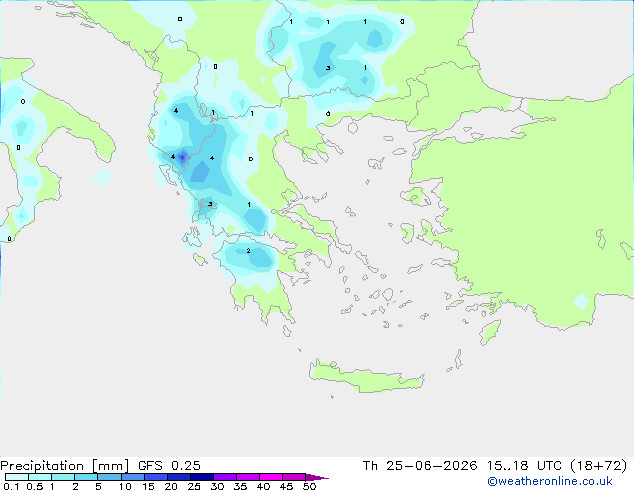Image resolution: width=634 pixels, height=490 pixels.
Task: Open the weatheronline.co.uk copyright link
Action: pyautogui.click(x=550, y=481)
